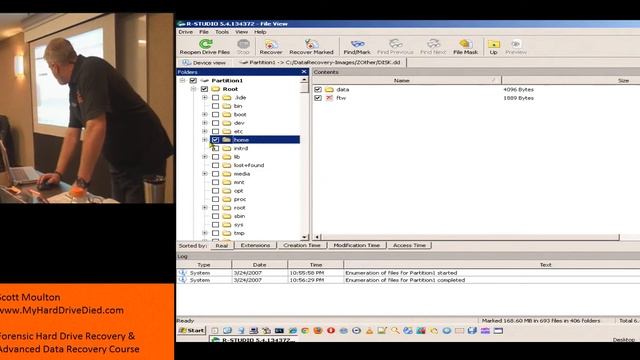
Task: Select the R-STUDIO taskbar button
Action: (253, 340)
